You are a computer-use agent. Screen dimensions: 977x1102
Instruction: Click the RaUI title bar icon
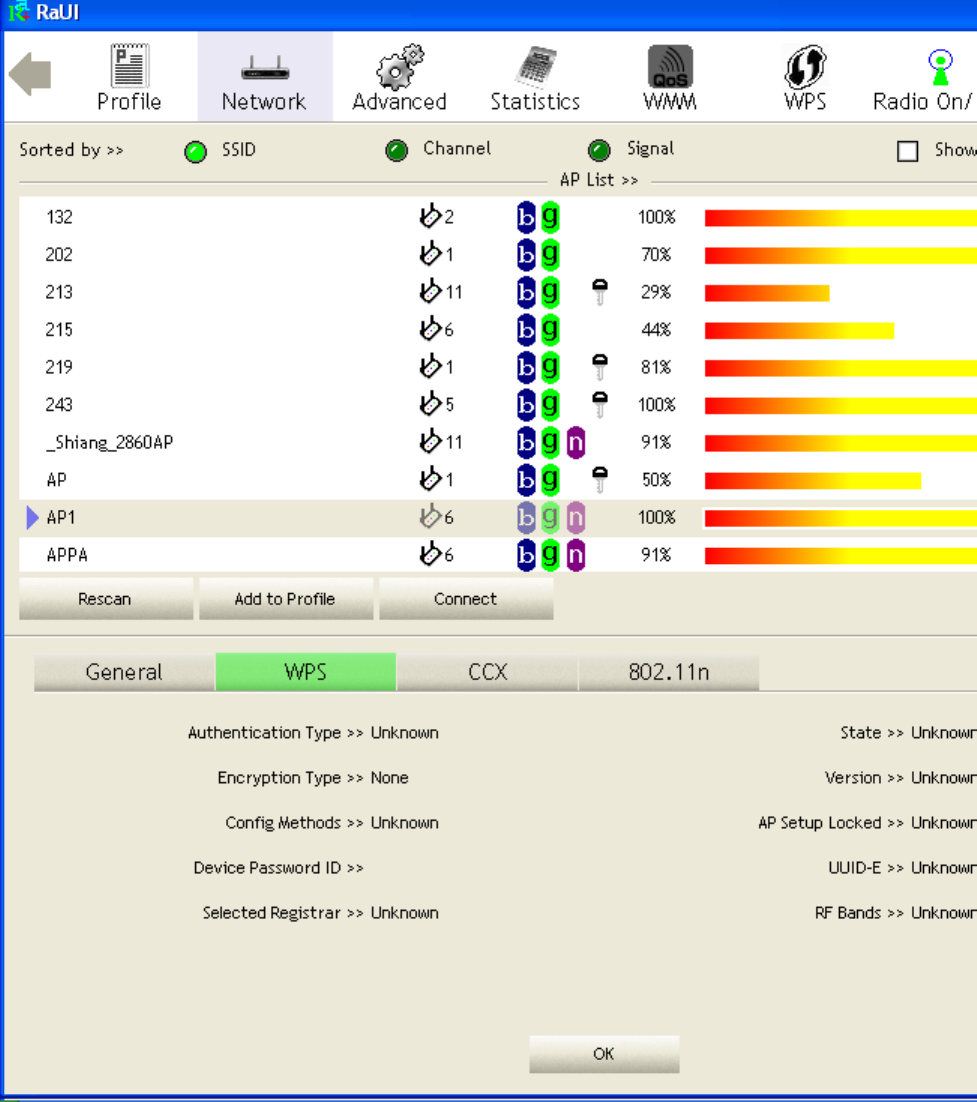click(18, 11)
